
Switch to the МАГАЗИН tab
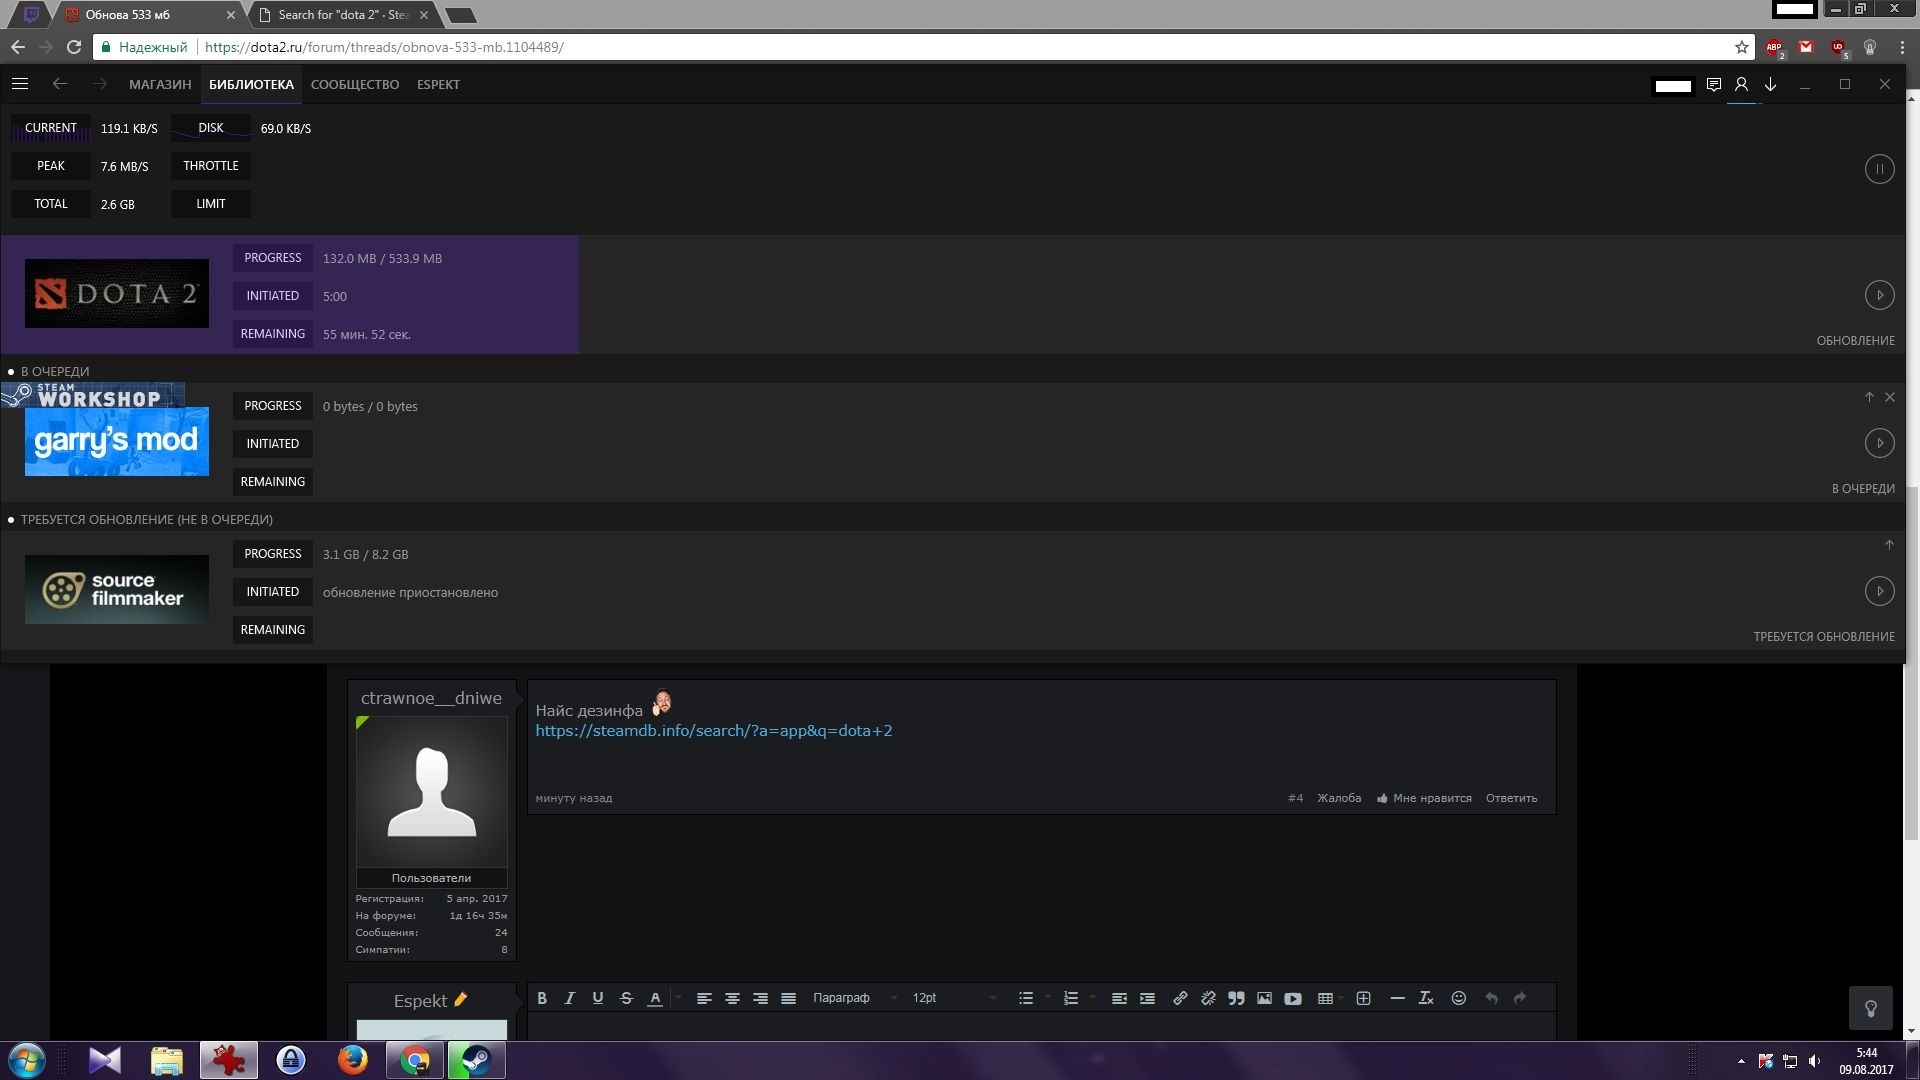(x=160, y=85)
